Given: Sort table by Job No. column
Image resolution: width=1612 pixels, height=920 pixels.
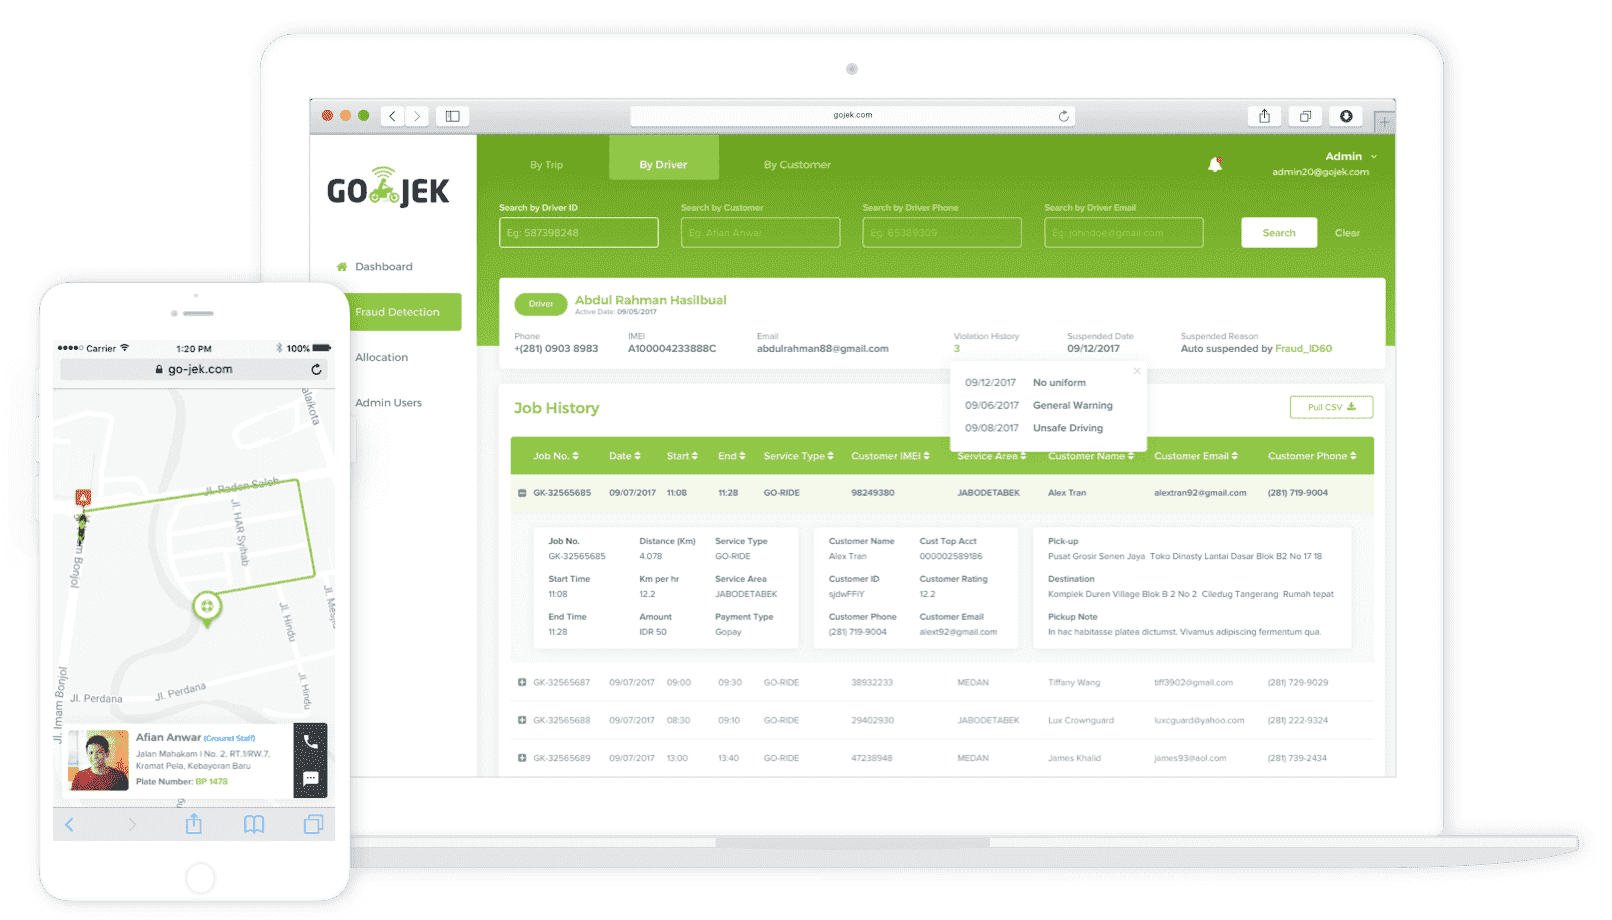Looking at the screenshot, I should click(556, 456).
